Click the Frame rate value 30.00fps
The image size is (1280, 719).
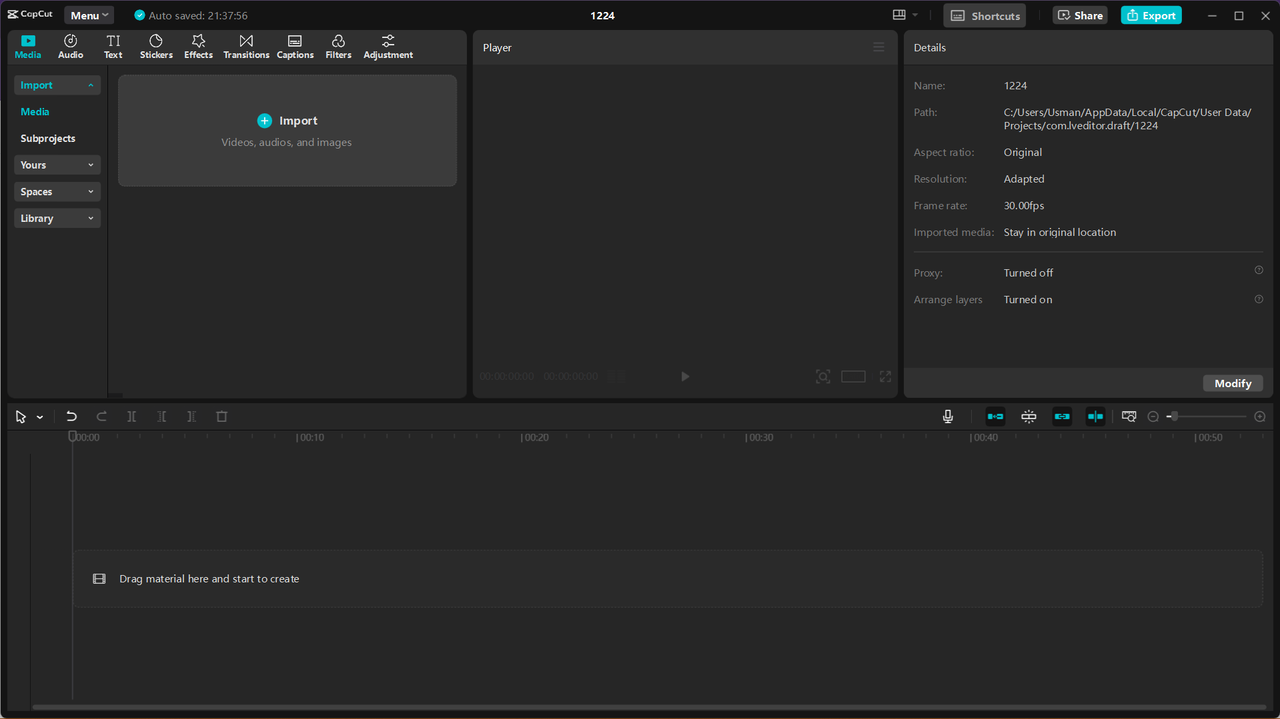click(x=1024, y=206)
